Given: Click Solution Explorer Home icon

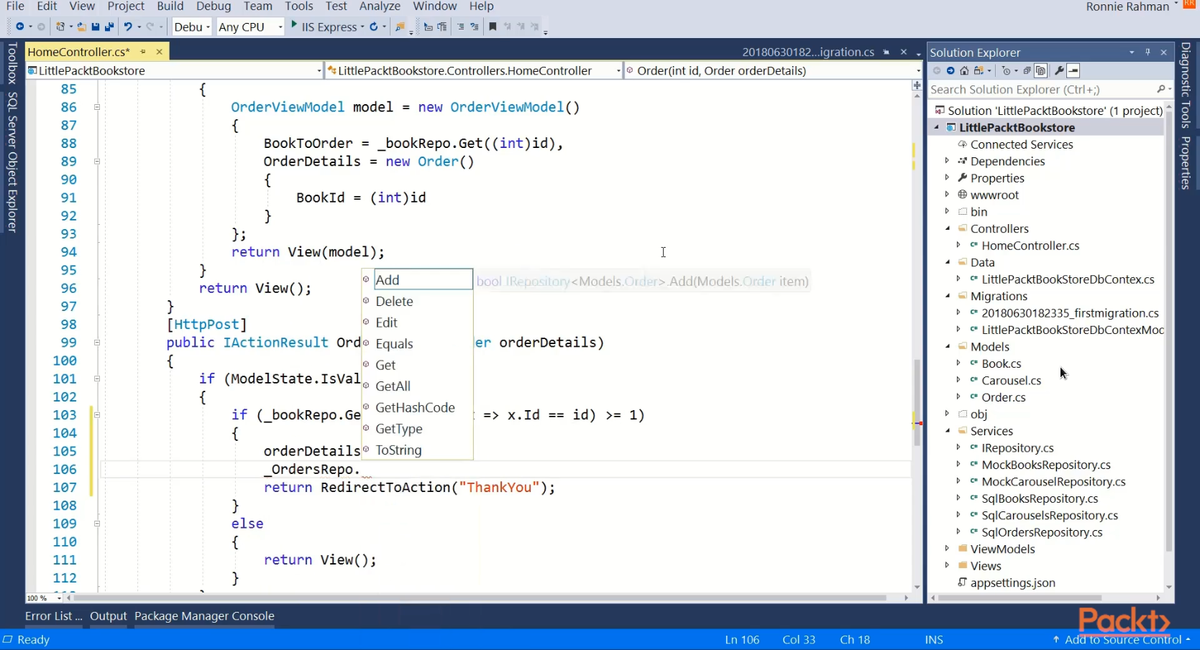Looking at the screenshot, I should point(964,71).
